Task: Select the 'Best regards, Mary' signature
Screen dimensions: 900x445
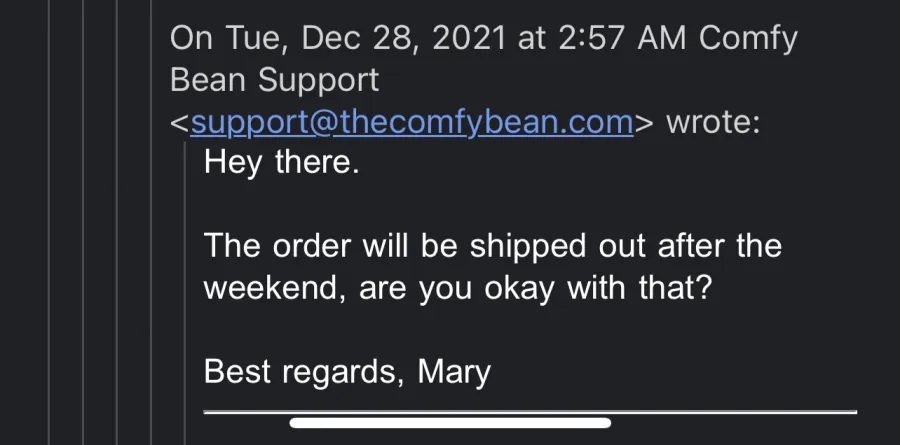Action: point(347,372)
